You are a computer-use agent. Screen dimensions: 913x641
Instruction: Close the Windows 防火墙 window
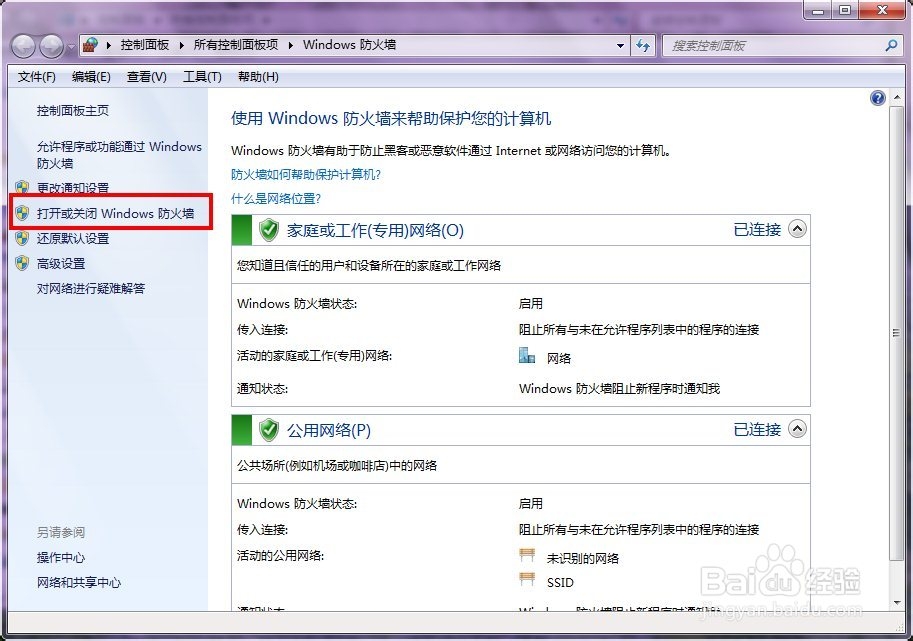tap(883, 10)
